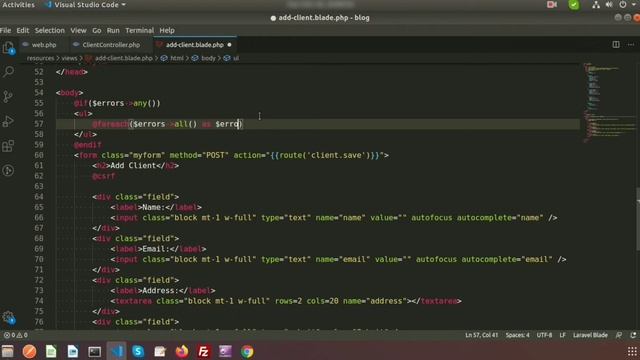Open the Source Control view
The width and height of the screenshot is (640, 360).
[x=8, y=97]
